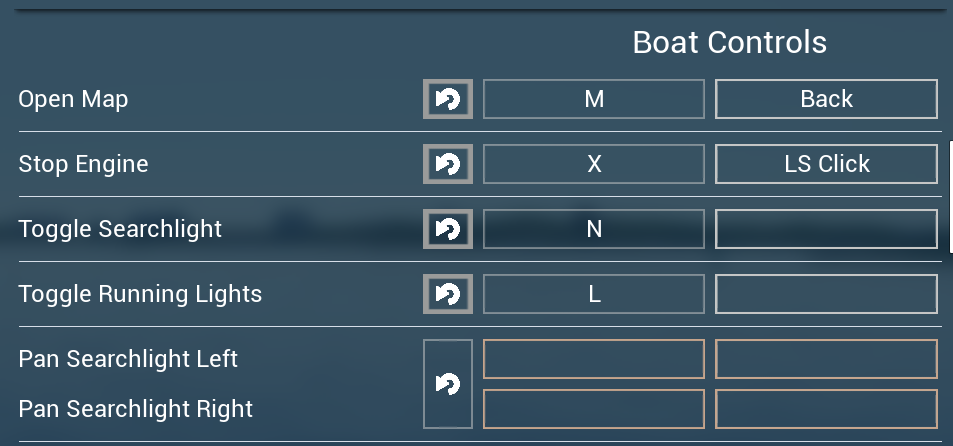Image resolution: width=953 pixels, height=446 pixels.
Task: Reset the Open Map keybinding
Action: (447, 99)
